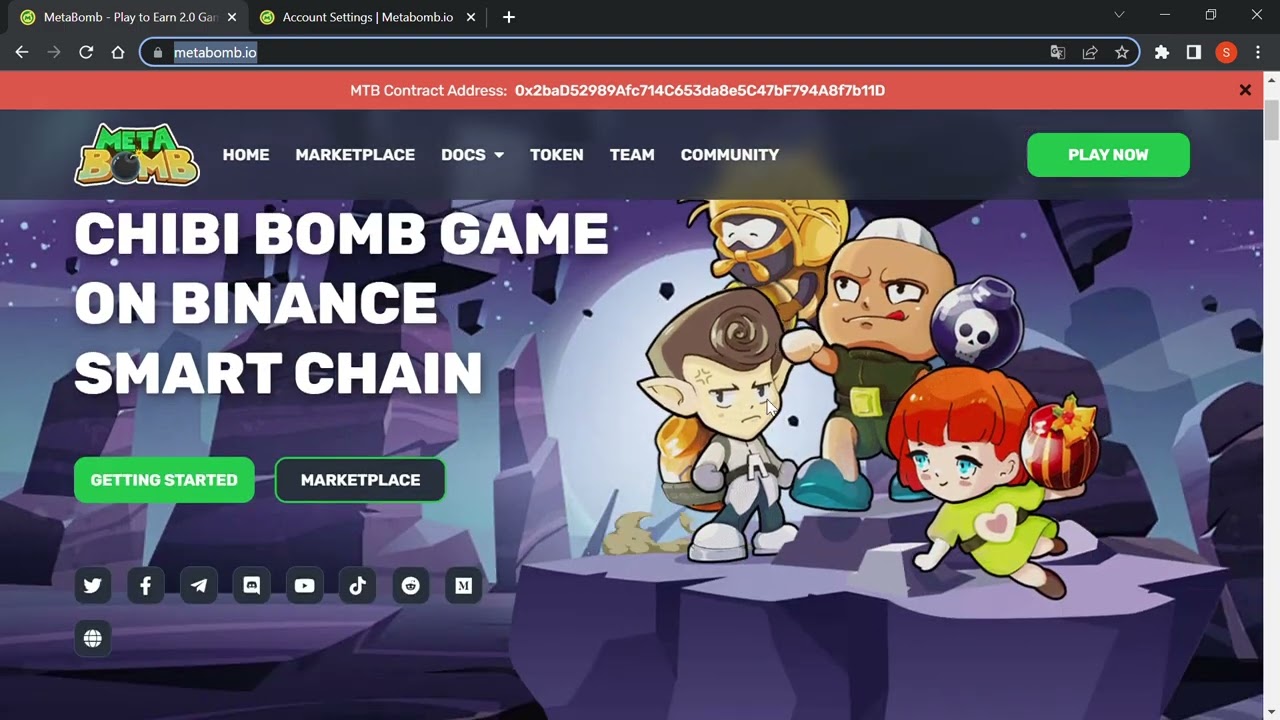Click the MTB contract address text
Image resolution: width=1280 pixels, height=720 pixels.
pyautogui.click(x=700, y=90)
